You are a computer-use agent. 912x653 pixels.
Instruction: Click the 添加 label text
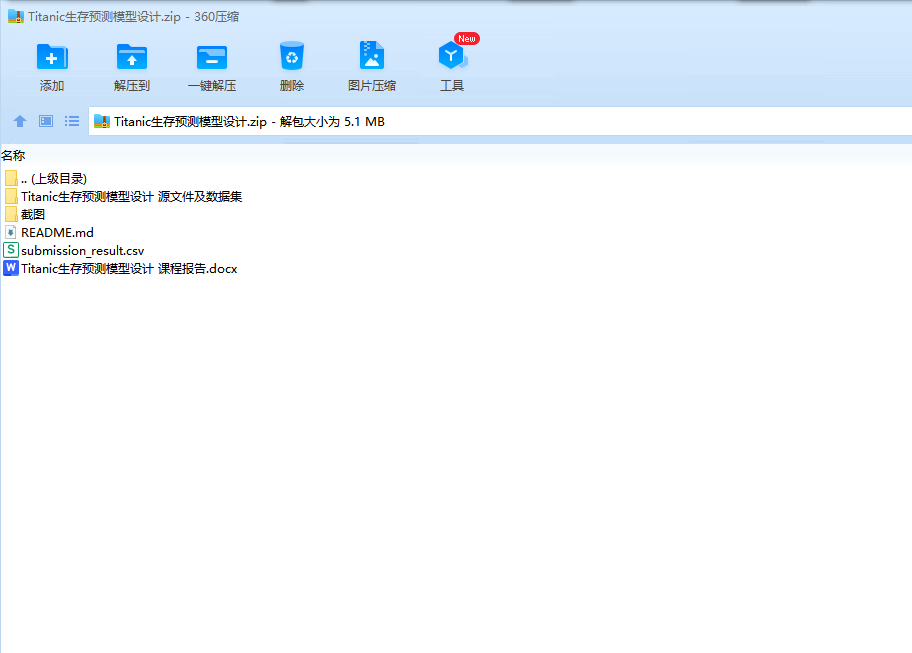tap(52, 85)
